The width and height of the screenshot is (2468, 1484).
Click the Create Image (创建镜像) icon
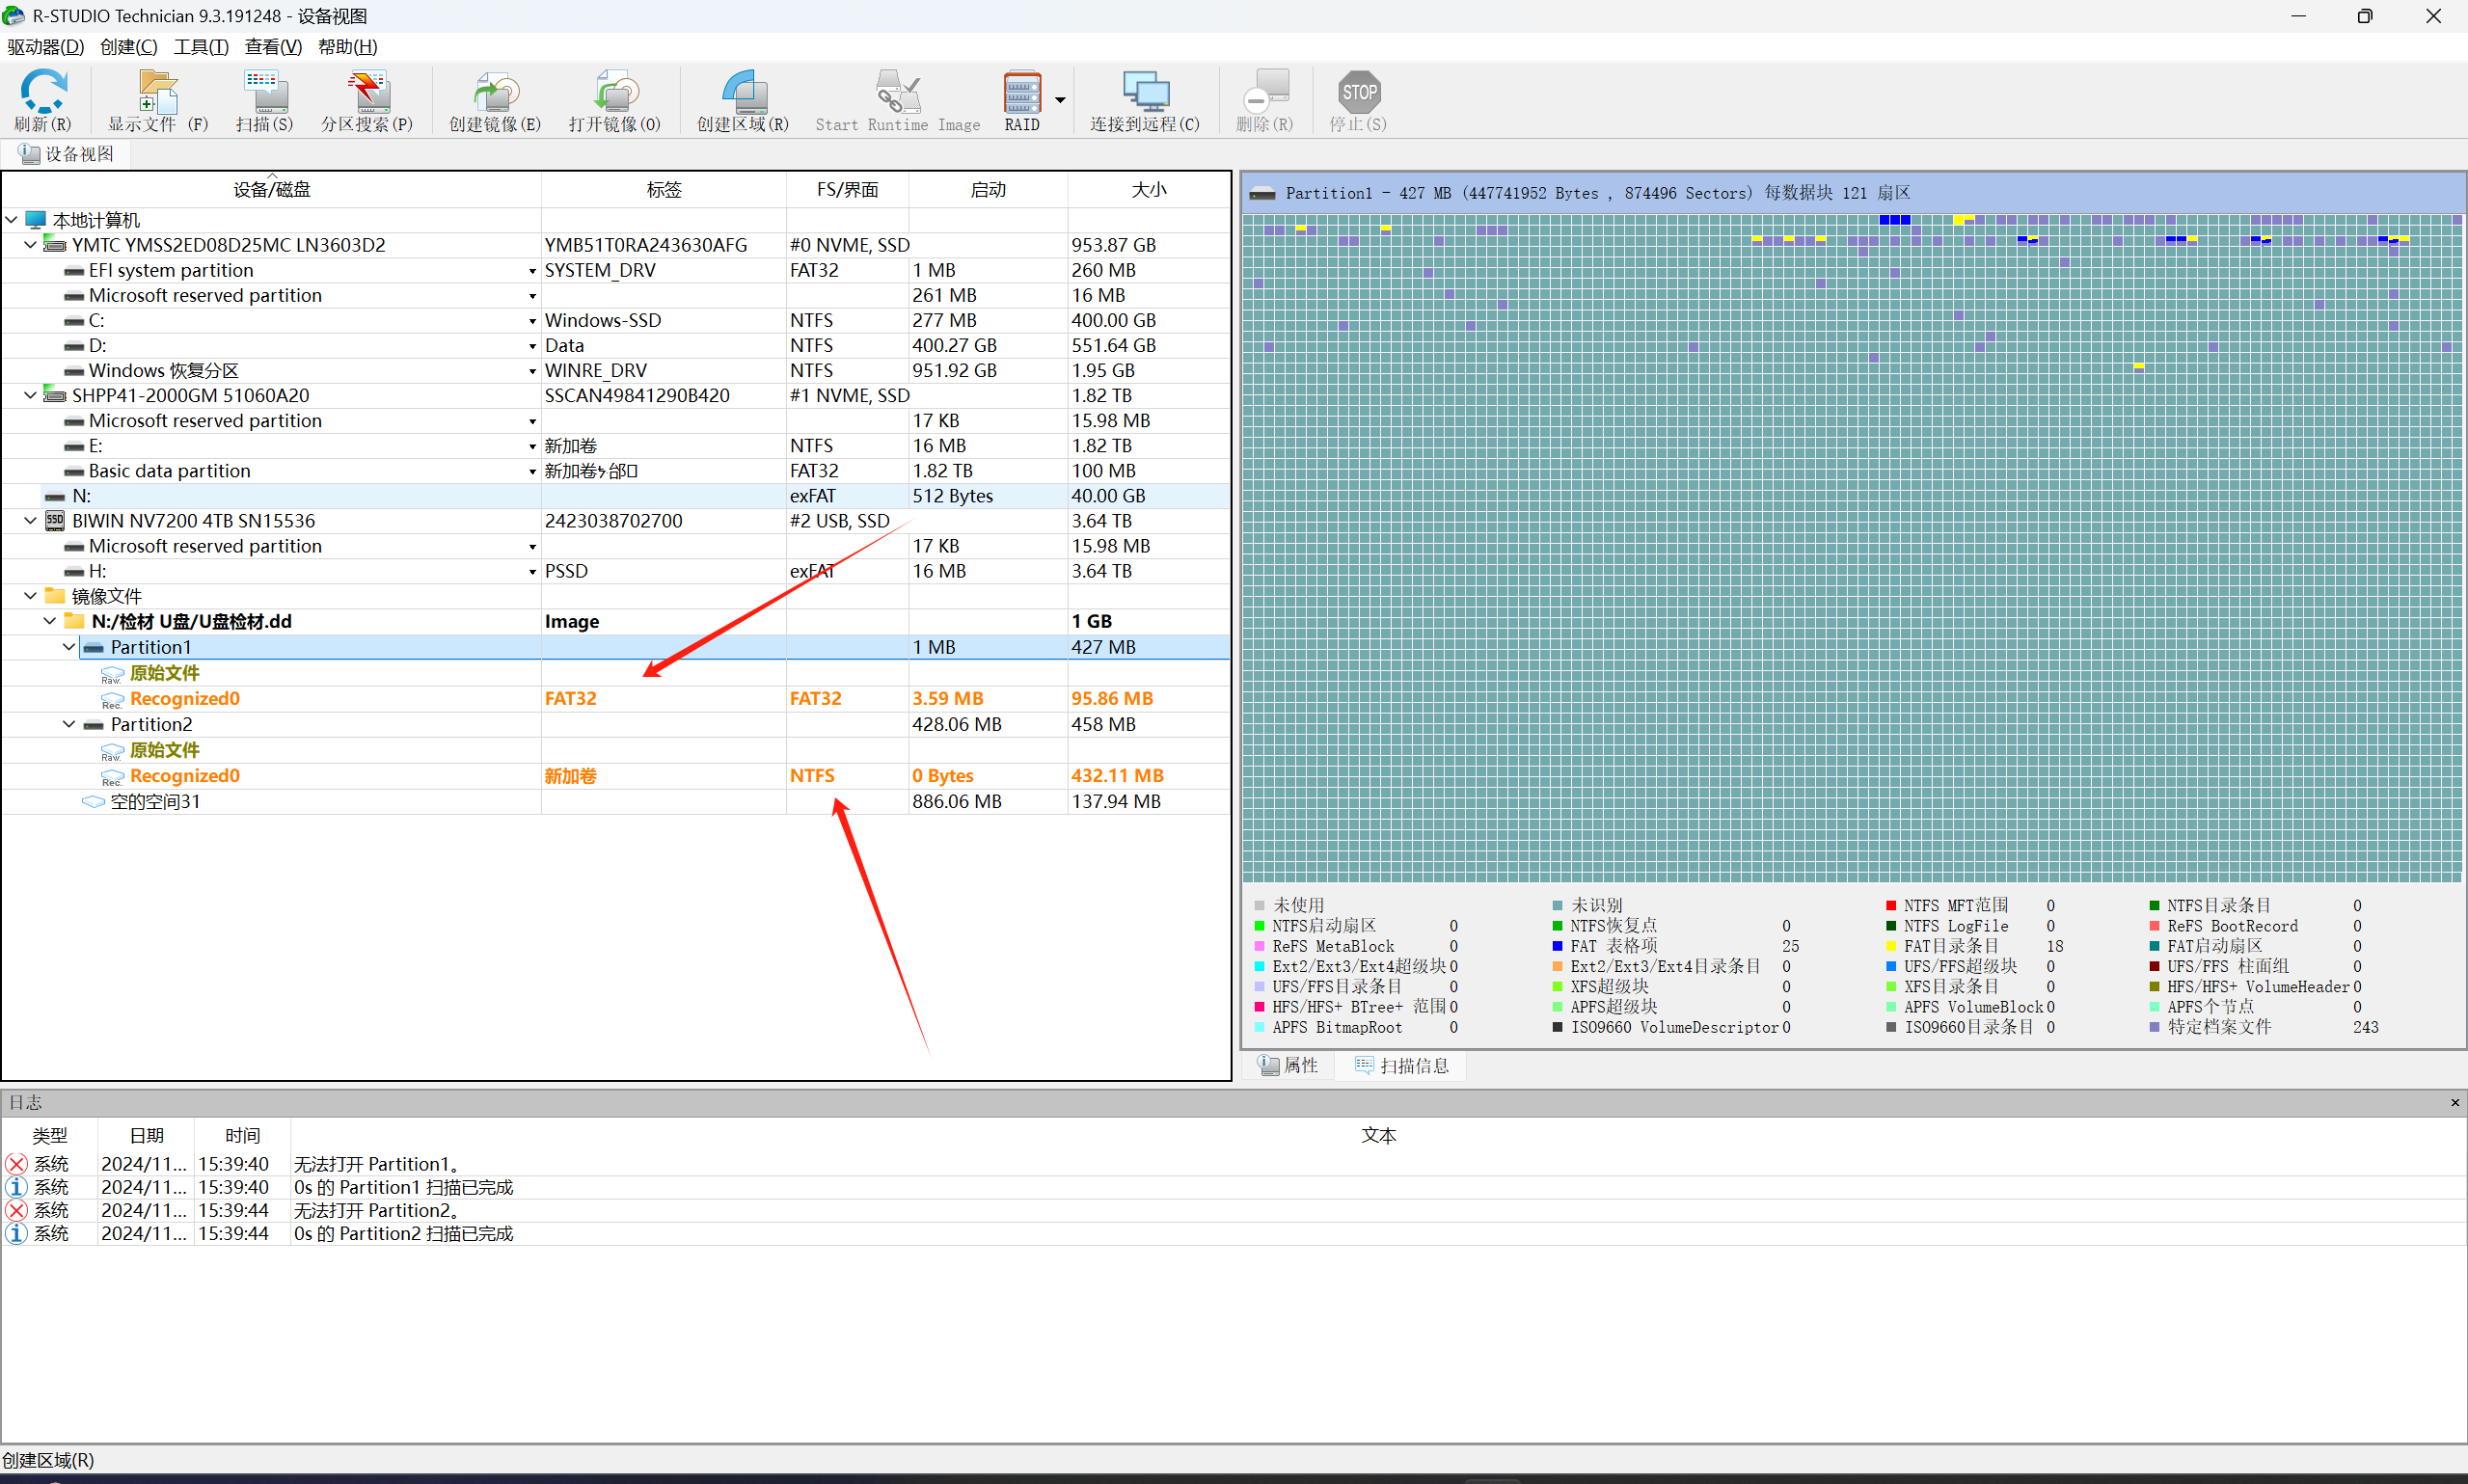coord(494,93)
